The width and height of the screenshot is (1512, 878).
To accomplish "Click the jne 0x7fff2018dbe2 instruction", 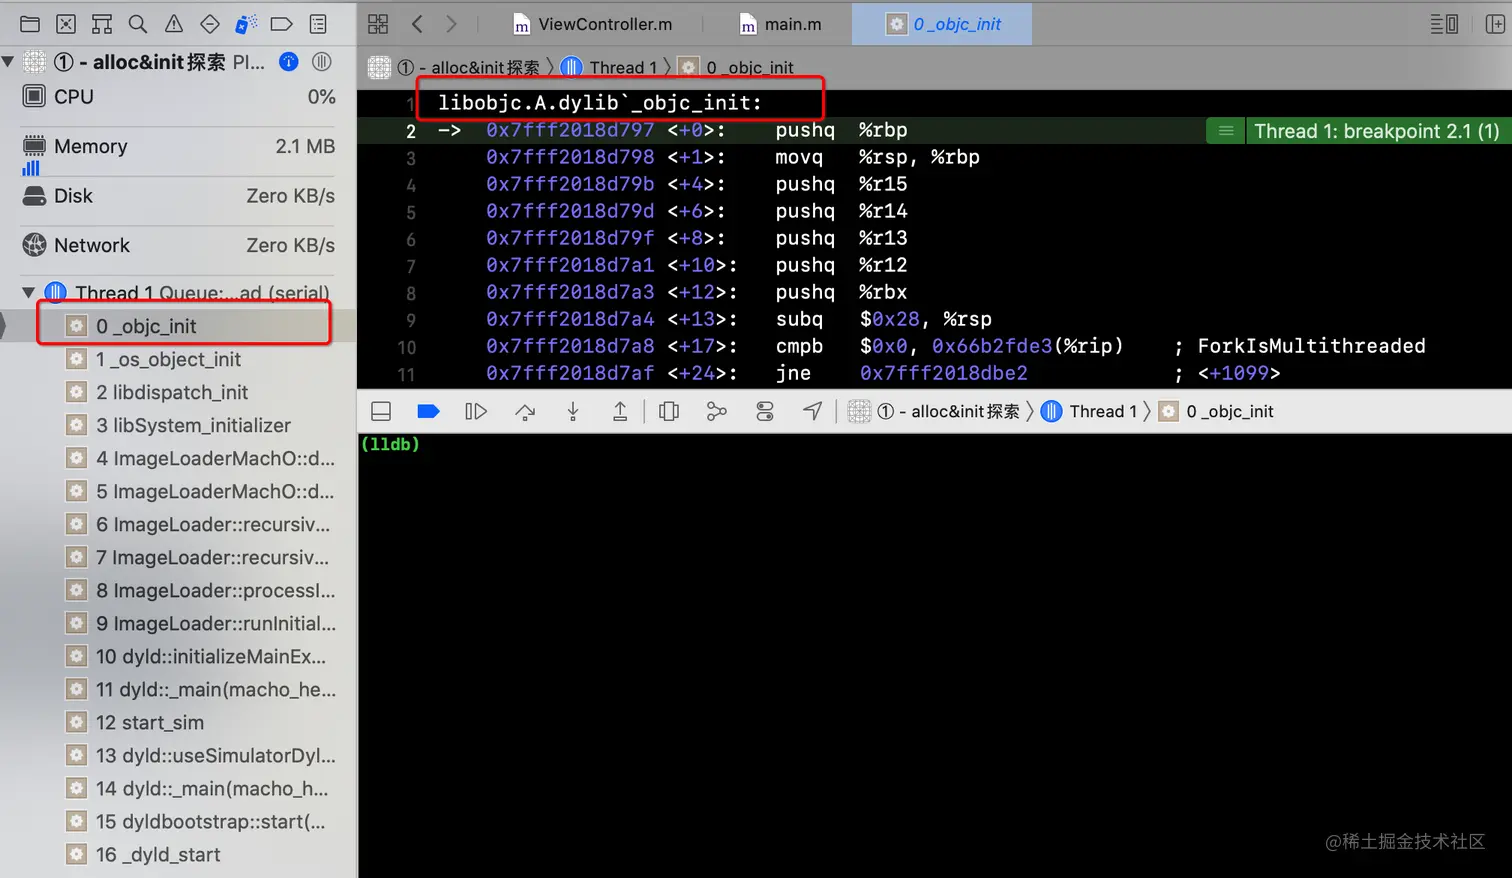I will point(901,373).
